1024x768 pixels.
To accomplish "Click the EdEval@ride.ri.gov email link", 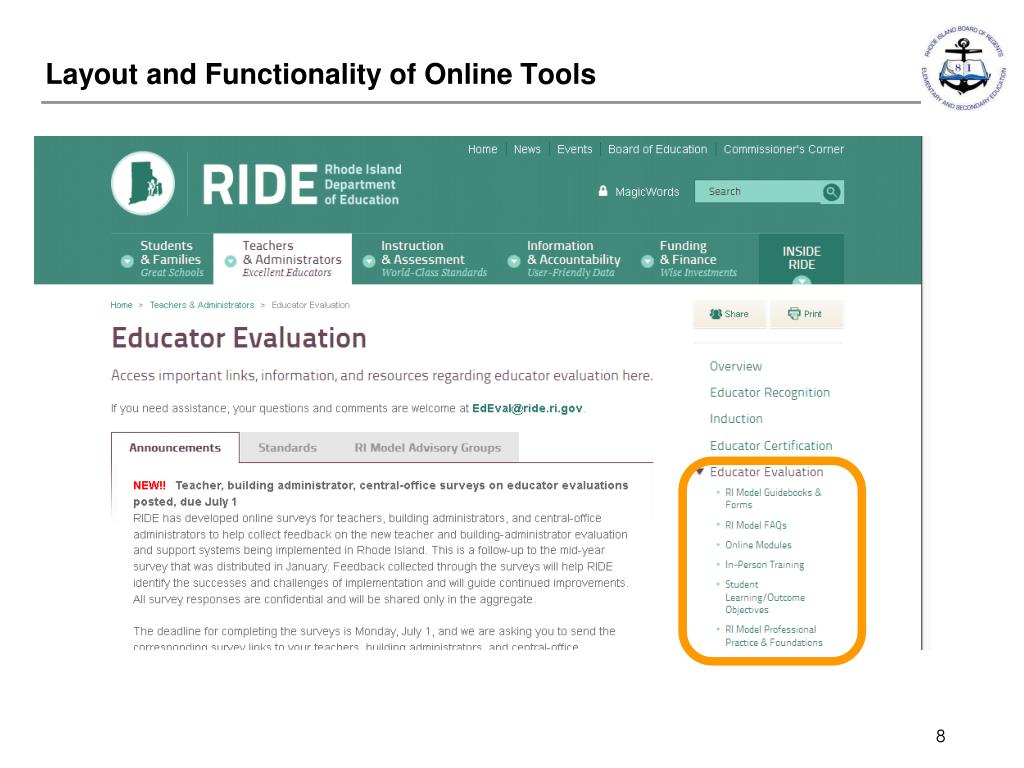I will pyautogui.click(x=527, y=408).
